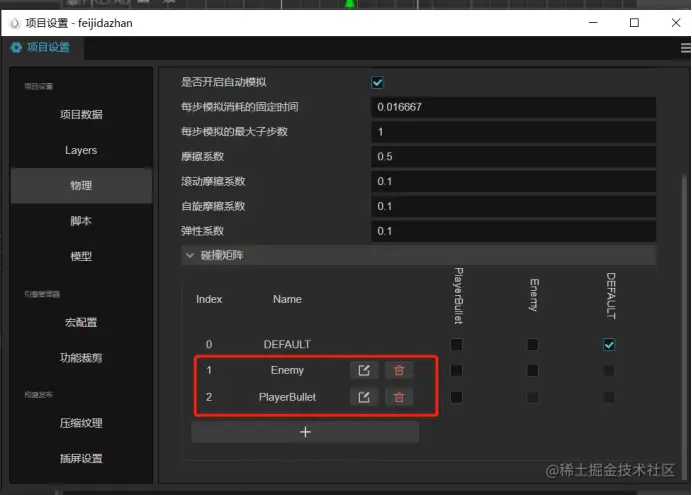The width and height of the screenshot is (692, 495).
Task: Click the 弹性系数 input field
Action: (513, 231)
